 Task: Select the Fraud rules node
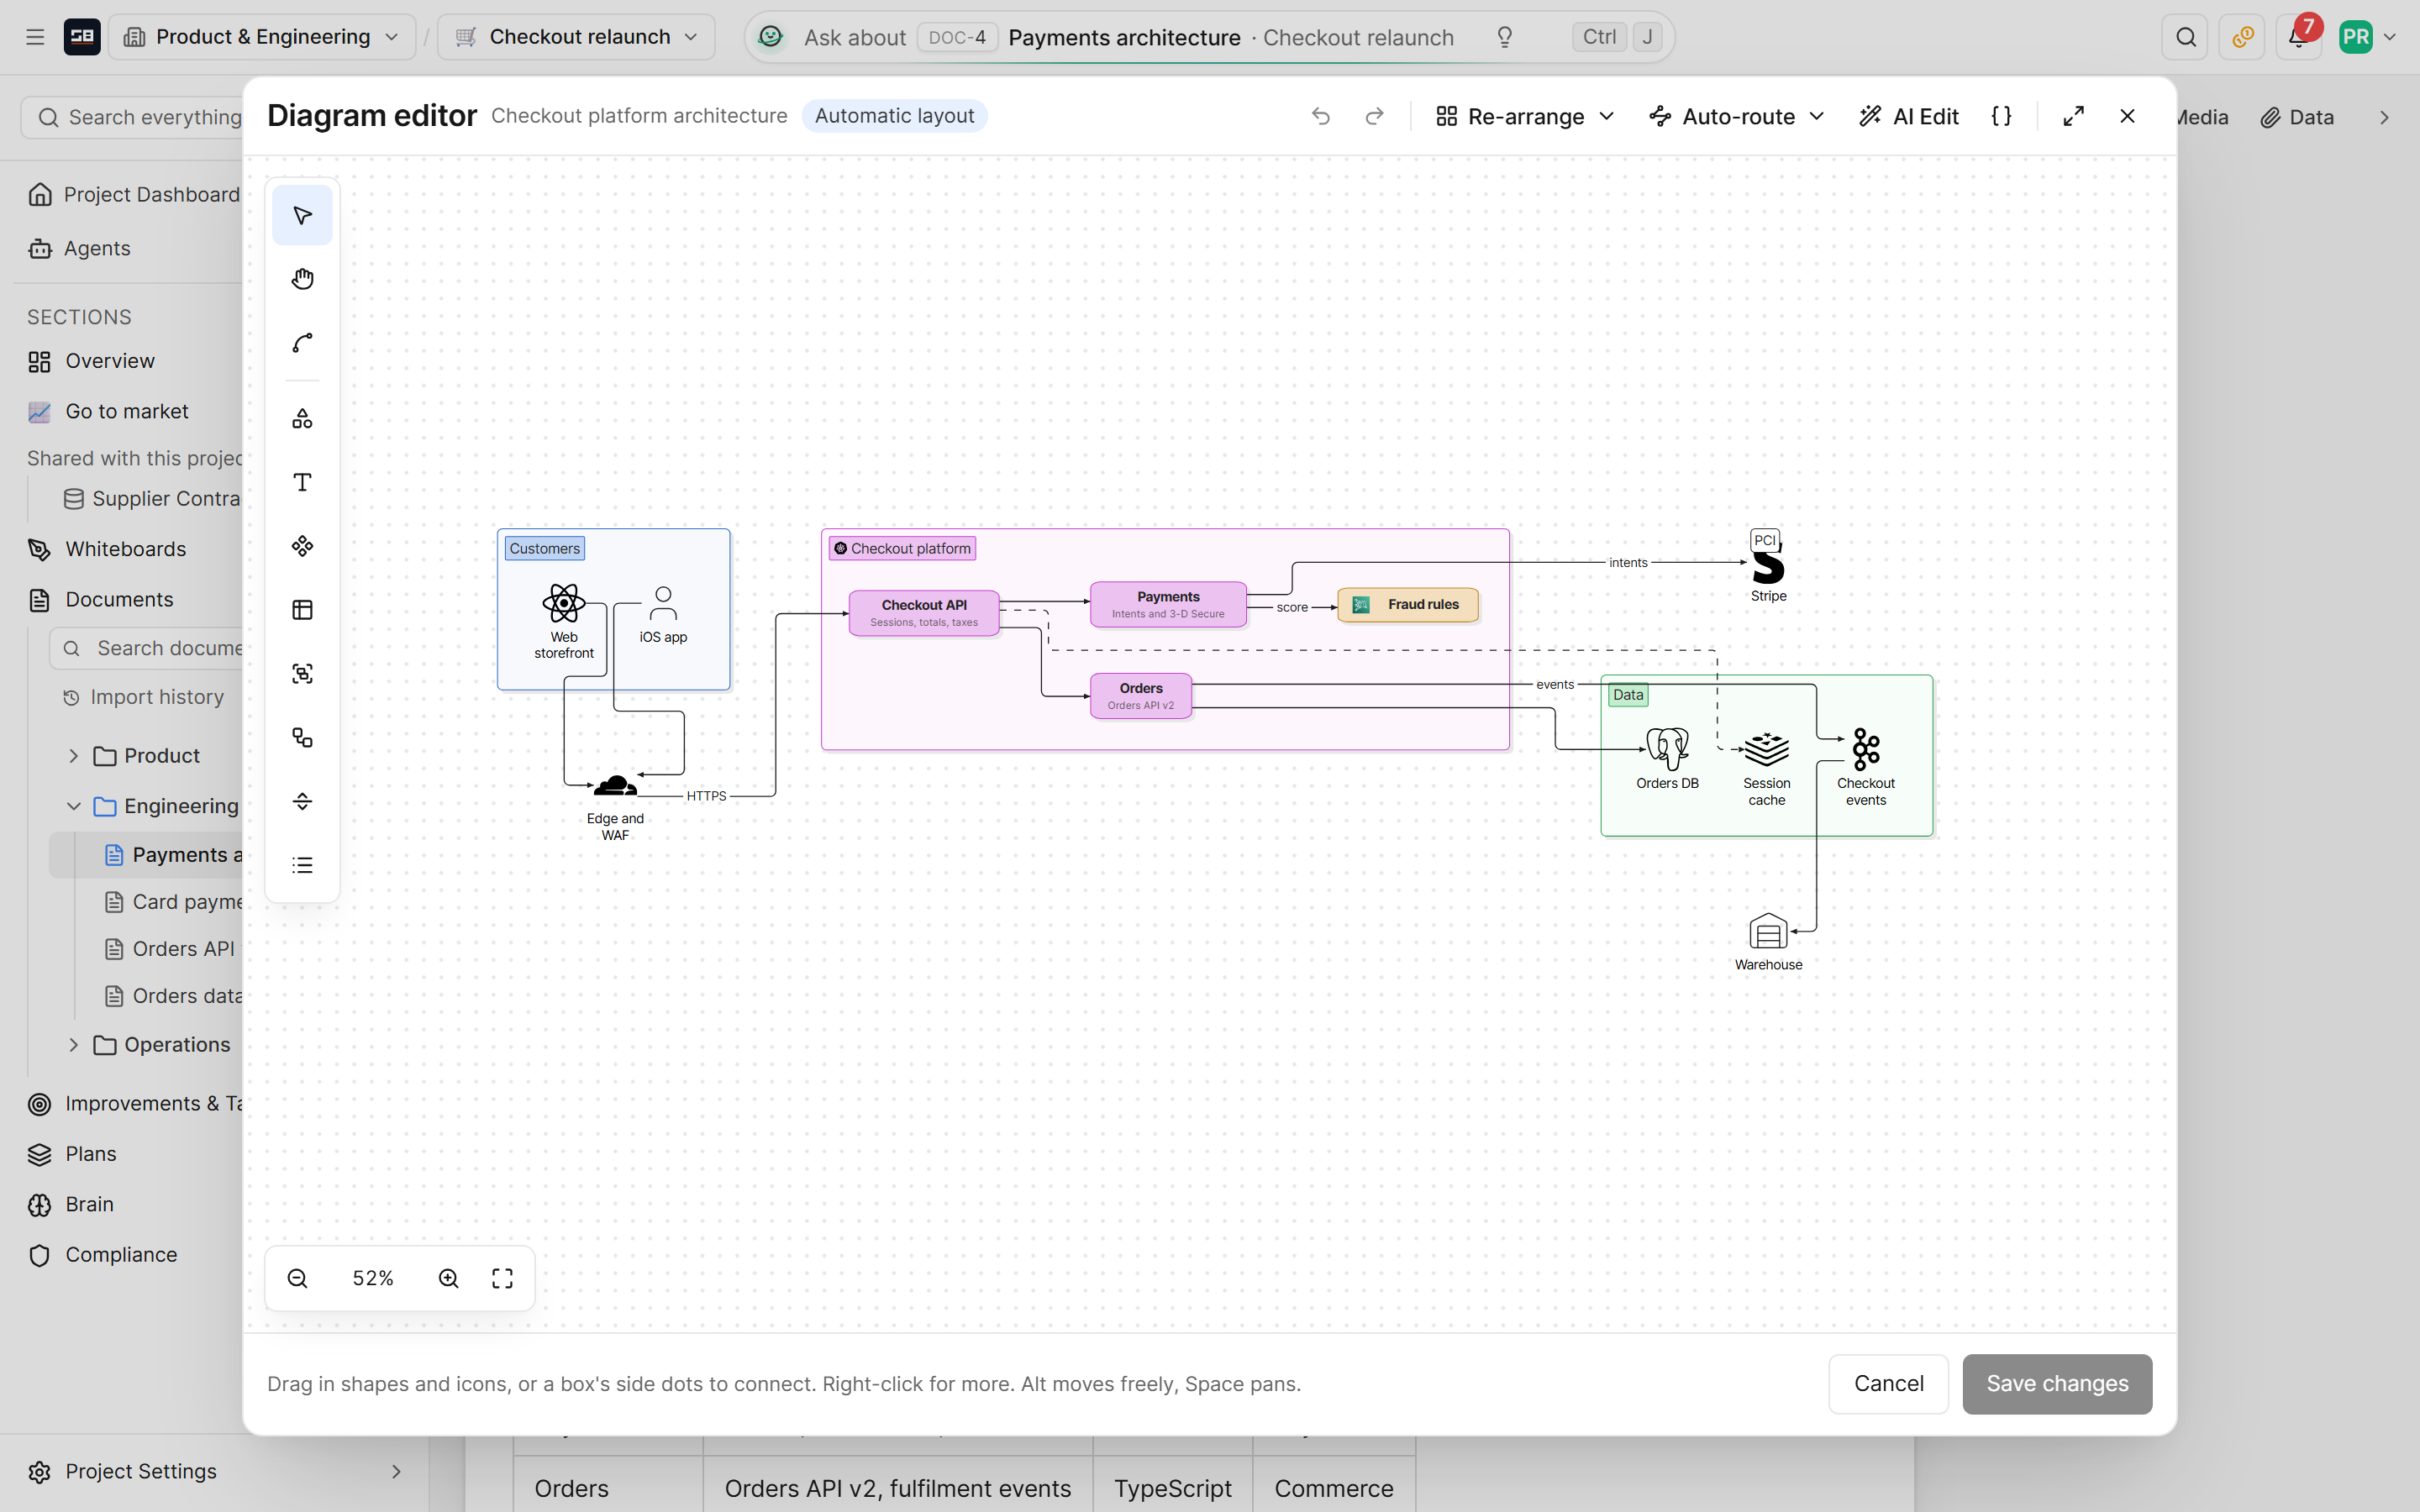1408,605
